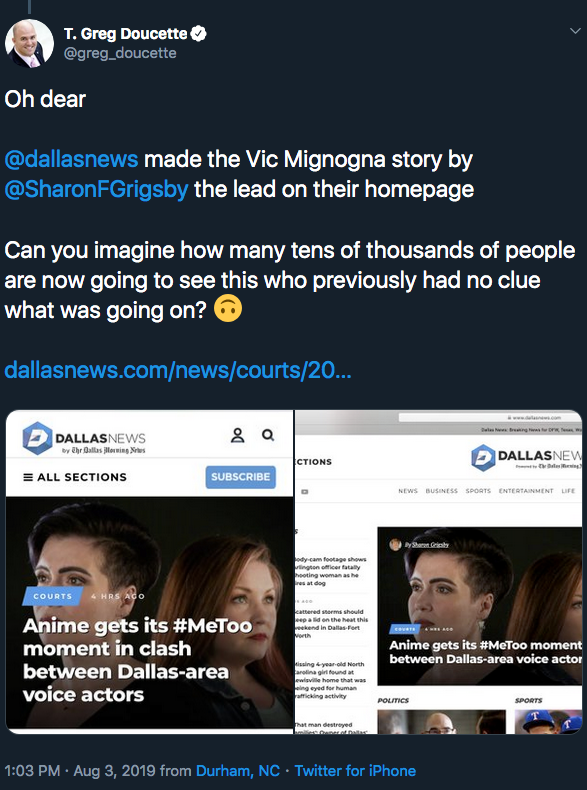Click the Twitter for iPhone source link
The height and width of the screenshot is (790, 587).
[355, 771]
